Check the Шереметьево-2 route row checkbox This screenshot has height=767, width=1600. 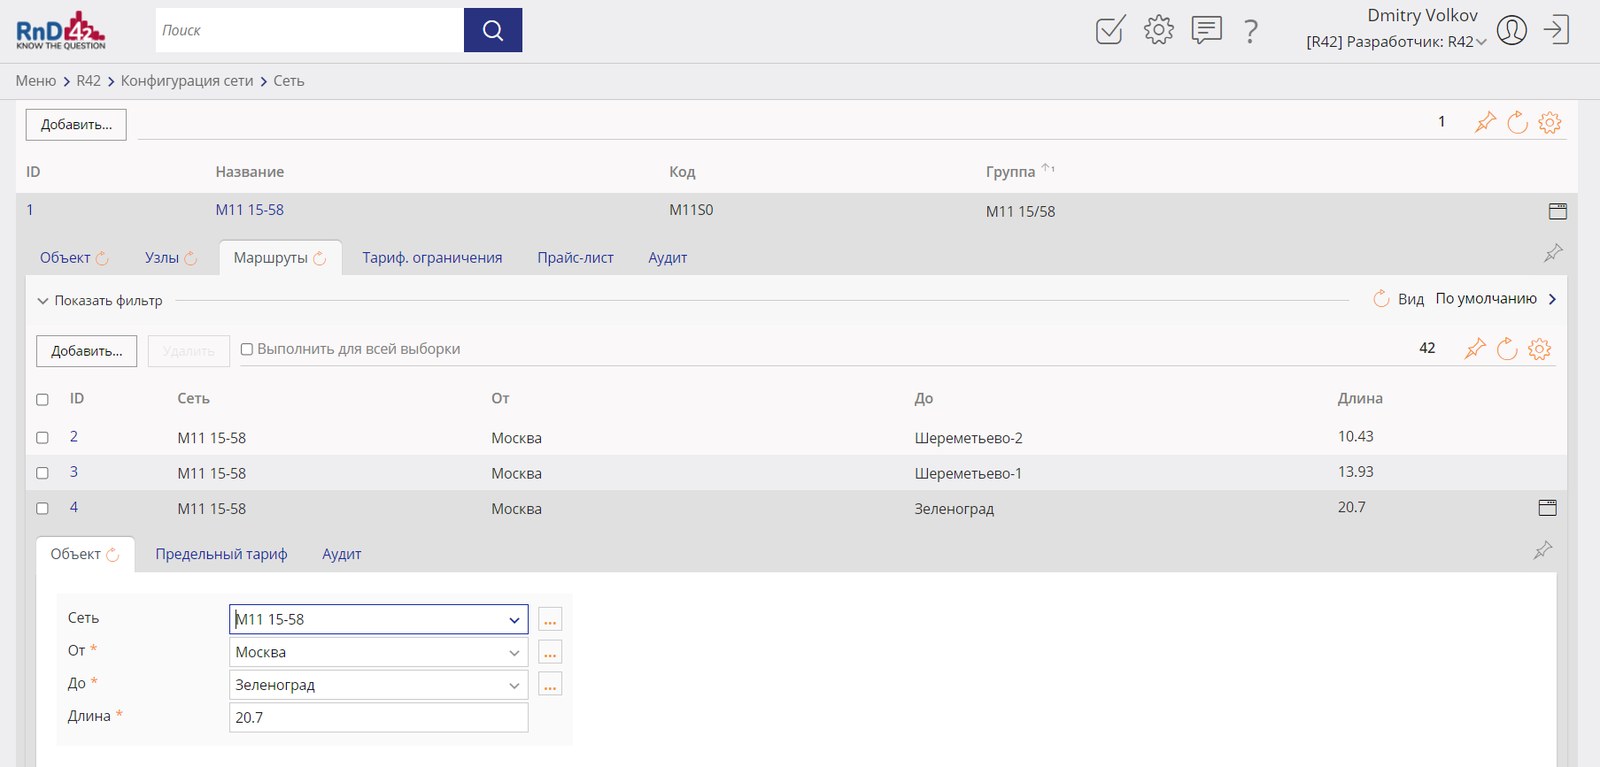coord(42,438)
